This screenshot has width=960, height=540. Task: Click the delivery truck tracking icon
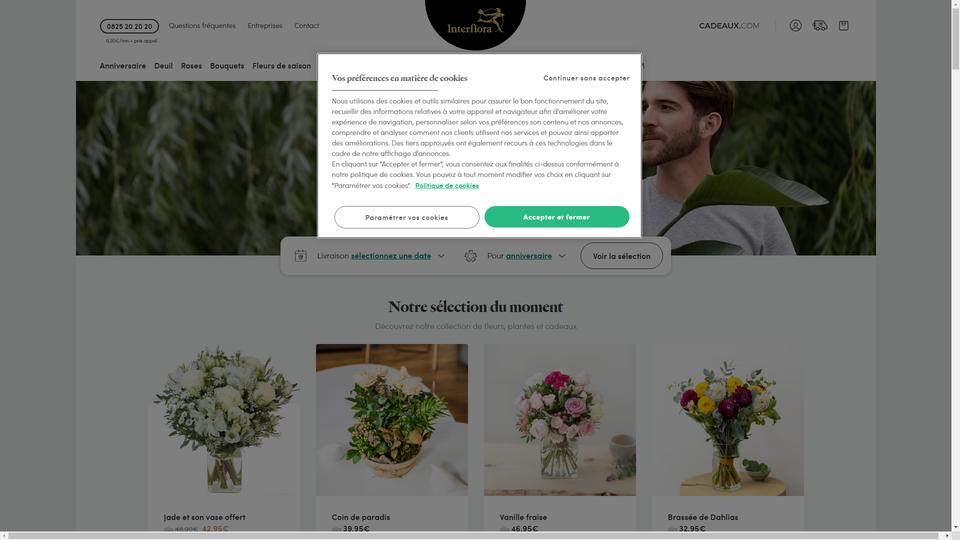[x=820, y=26]
